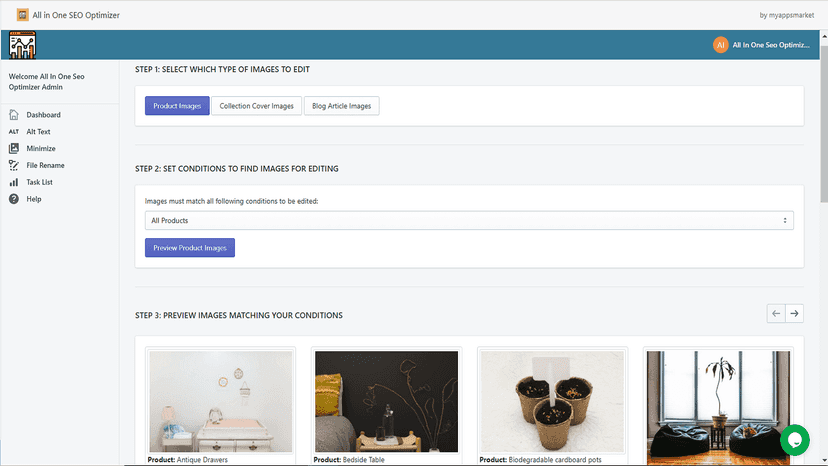This screenshot has width=828, height=466.
Task: Open the Minimize menu item
Action: (x=41, y=148)
